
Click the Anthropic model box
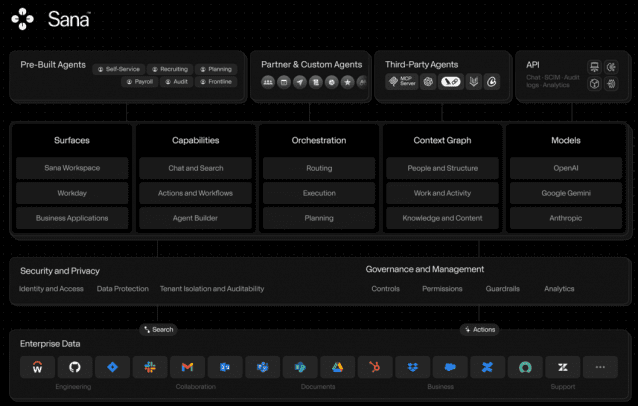[566, 218]
